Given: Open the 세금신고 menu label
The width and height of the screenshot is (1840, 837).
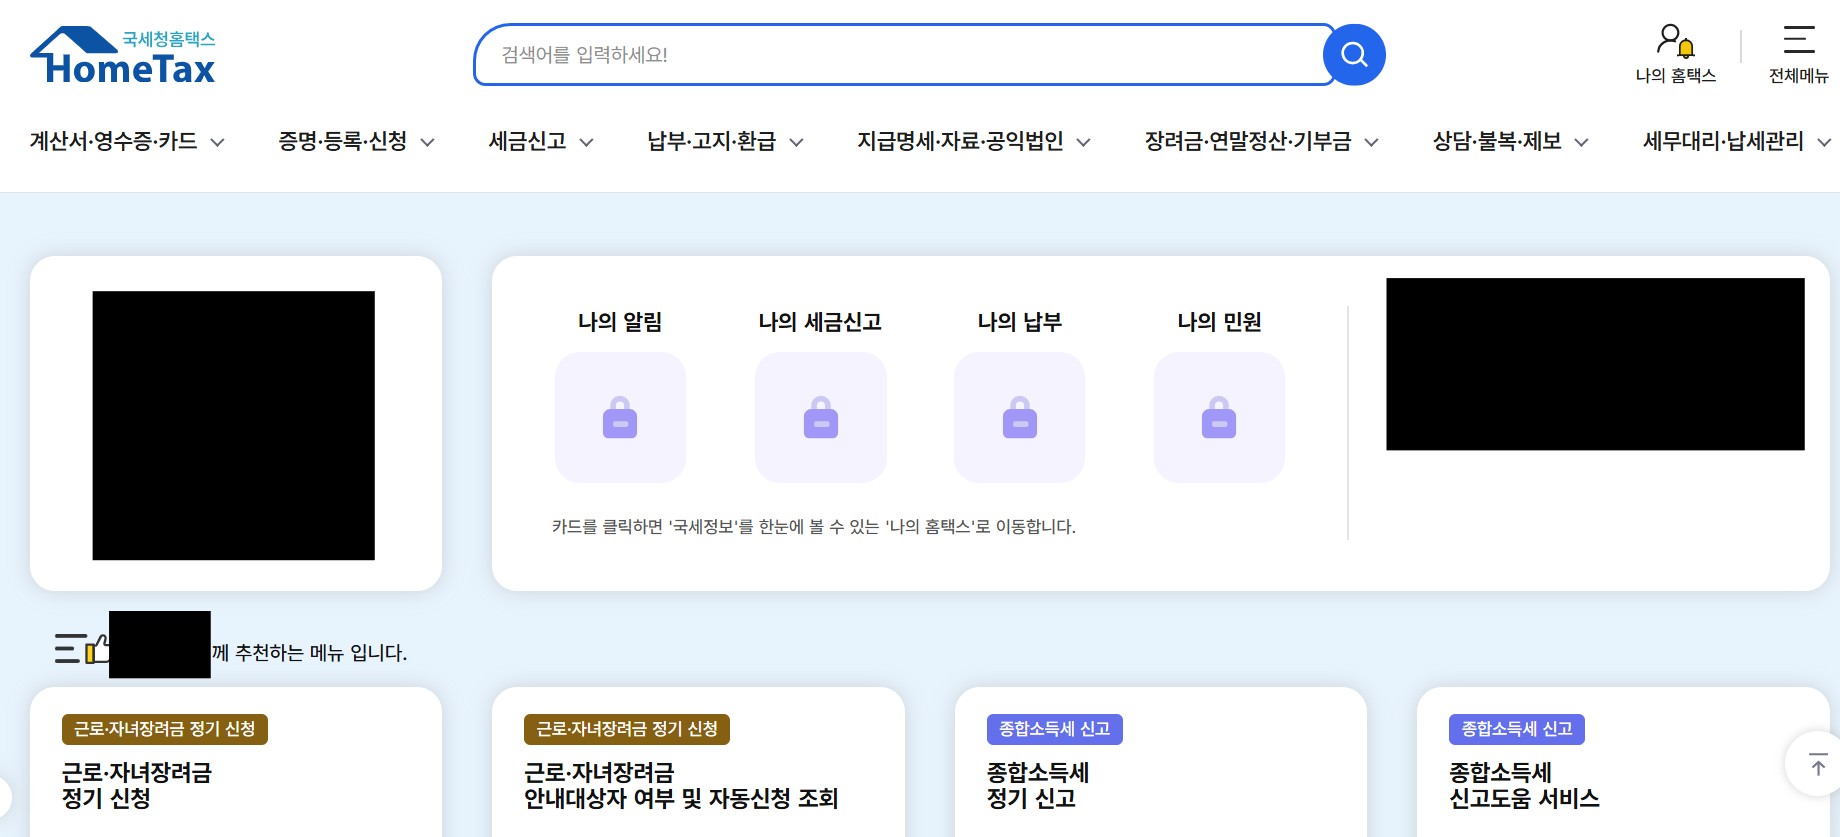Looking at the screenshot, I should click(x=528, y=141).
